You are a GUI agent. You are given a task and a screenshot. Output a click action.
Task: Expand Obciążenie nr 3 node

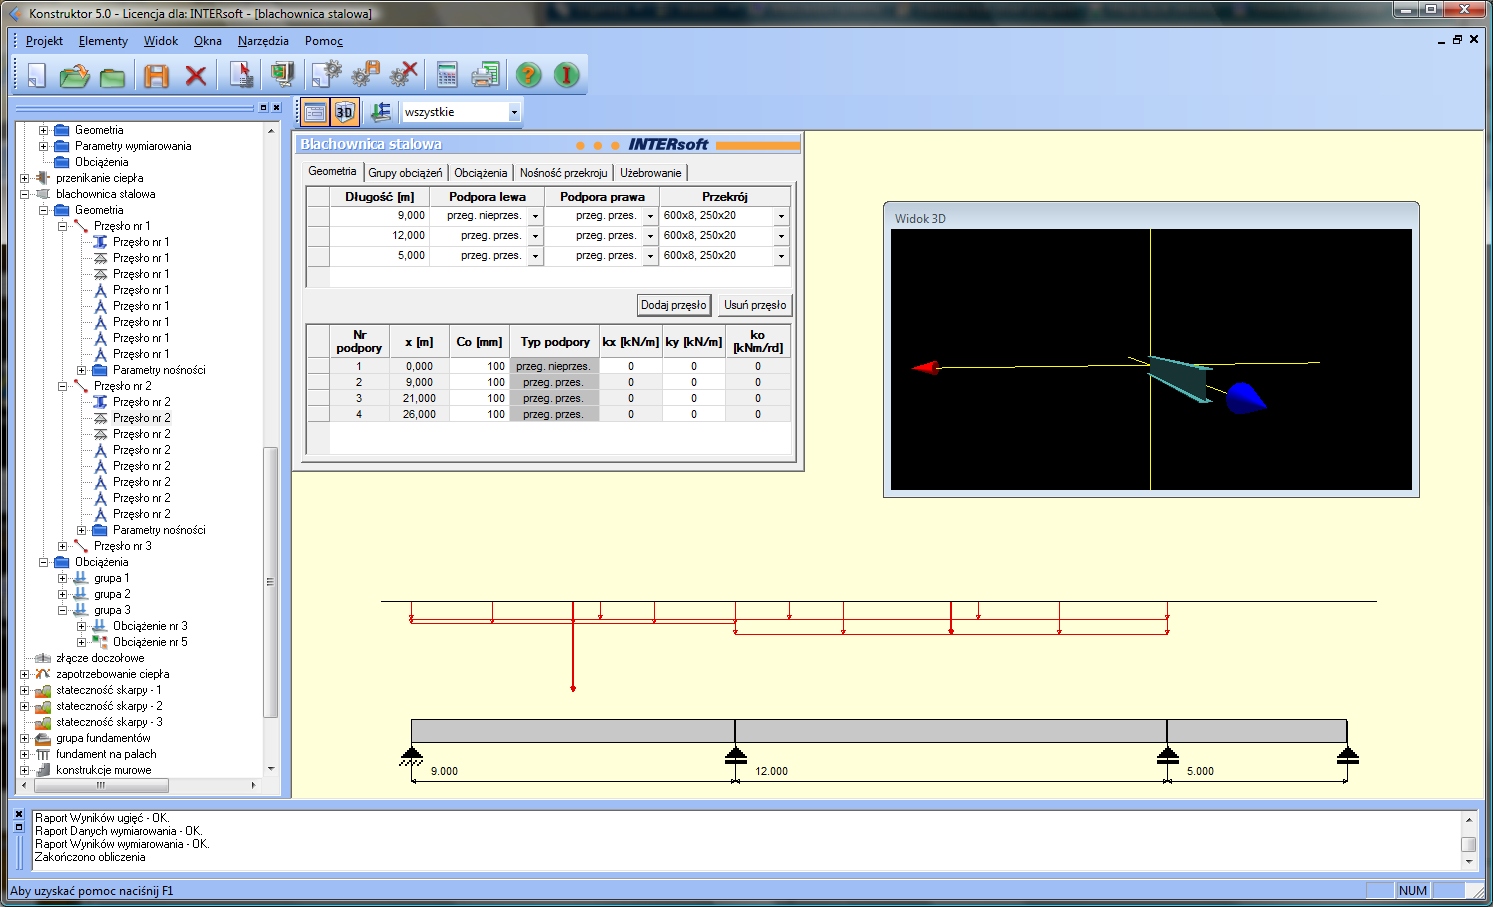point(81,626)
